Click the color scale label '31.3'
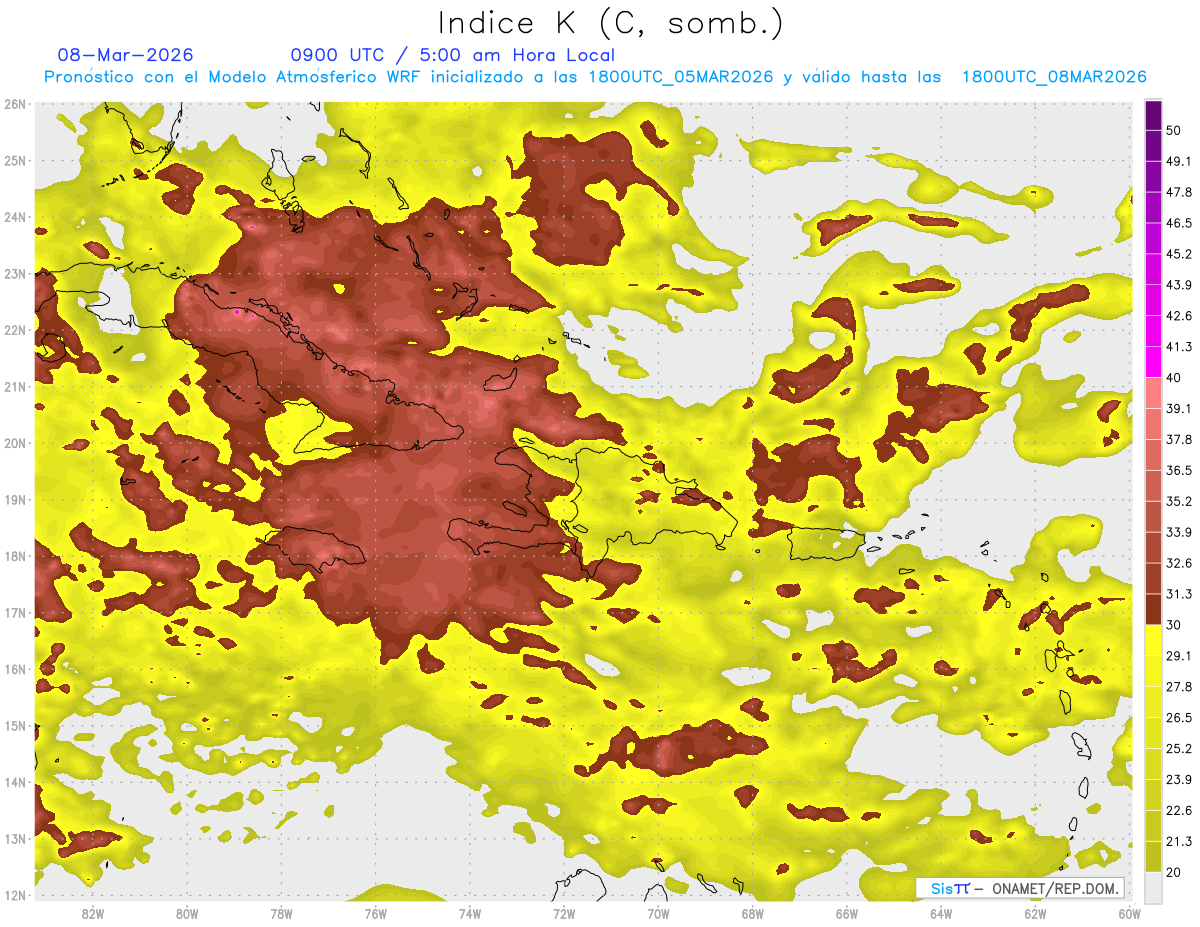This screenshot has height=927, width=1200. coord(1178,594)
